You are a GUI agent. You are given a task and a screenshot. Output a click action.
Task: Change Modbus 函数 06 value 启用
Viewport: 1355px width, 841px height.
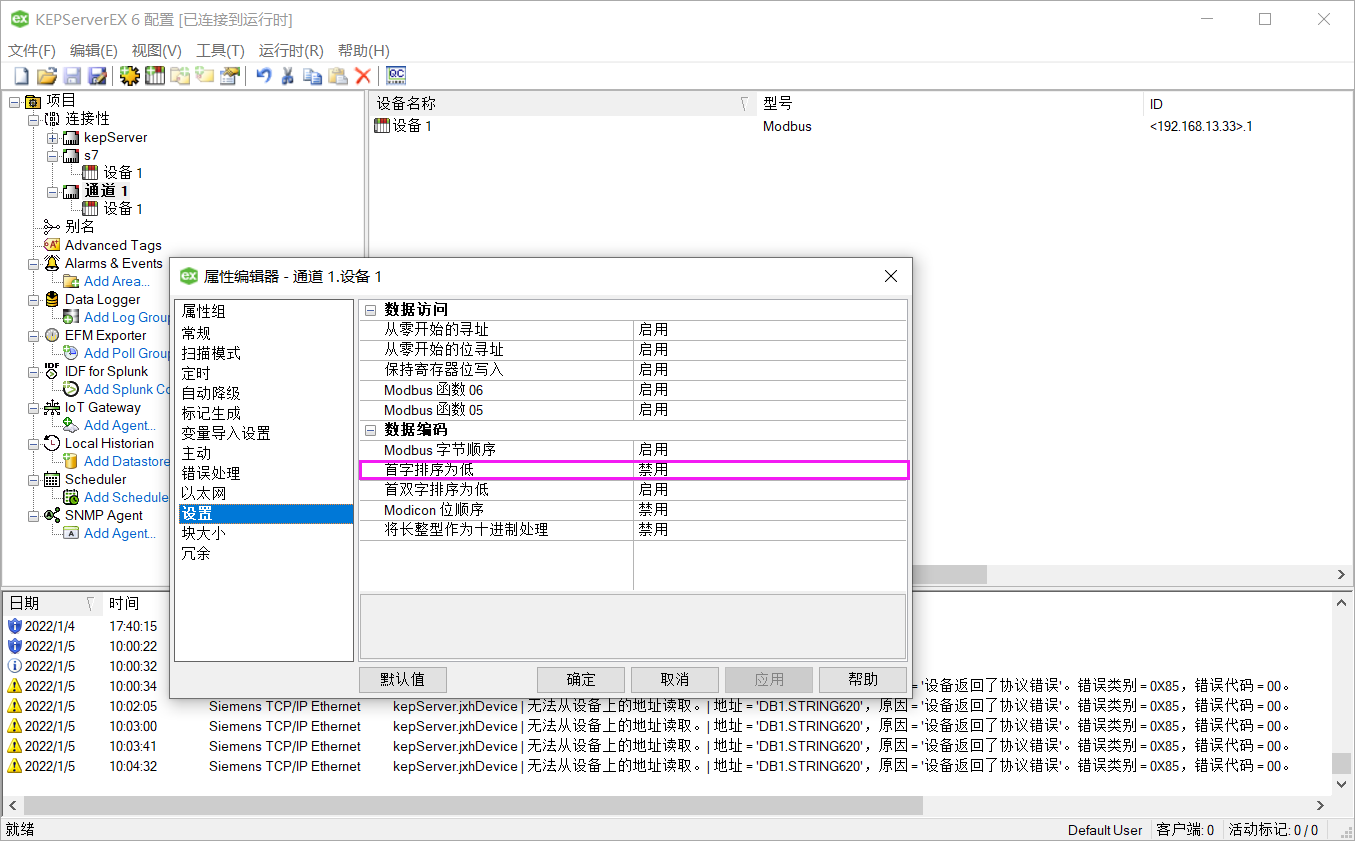(x=770, y=390)
